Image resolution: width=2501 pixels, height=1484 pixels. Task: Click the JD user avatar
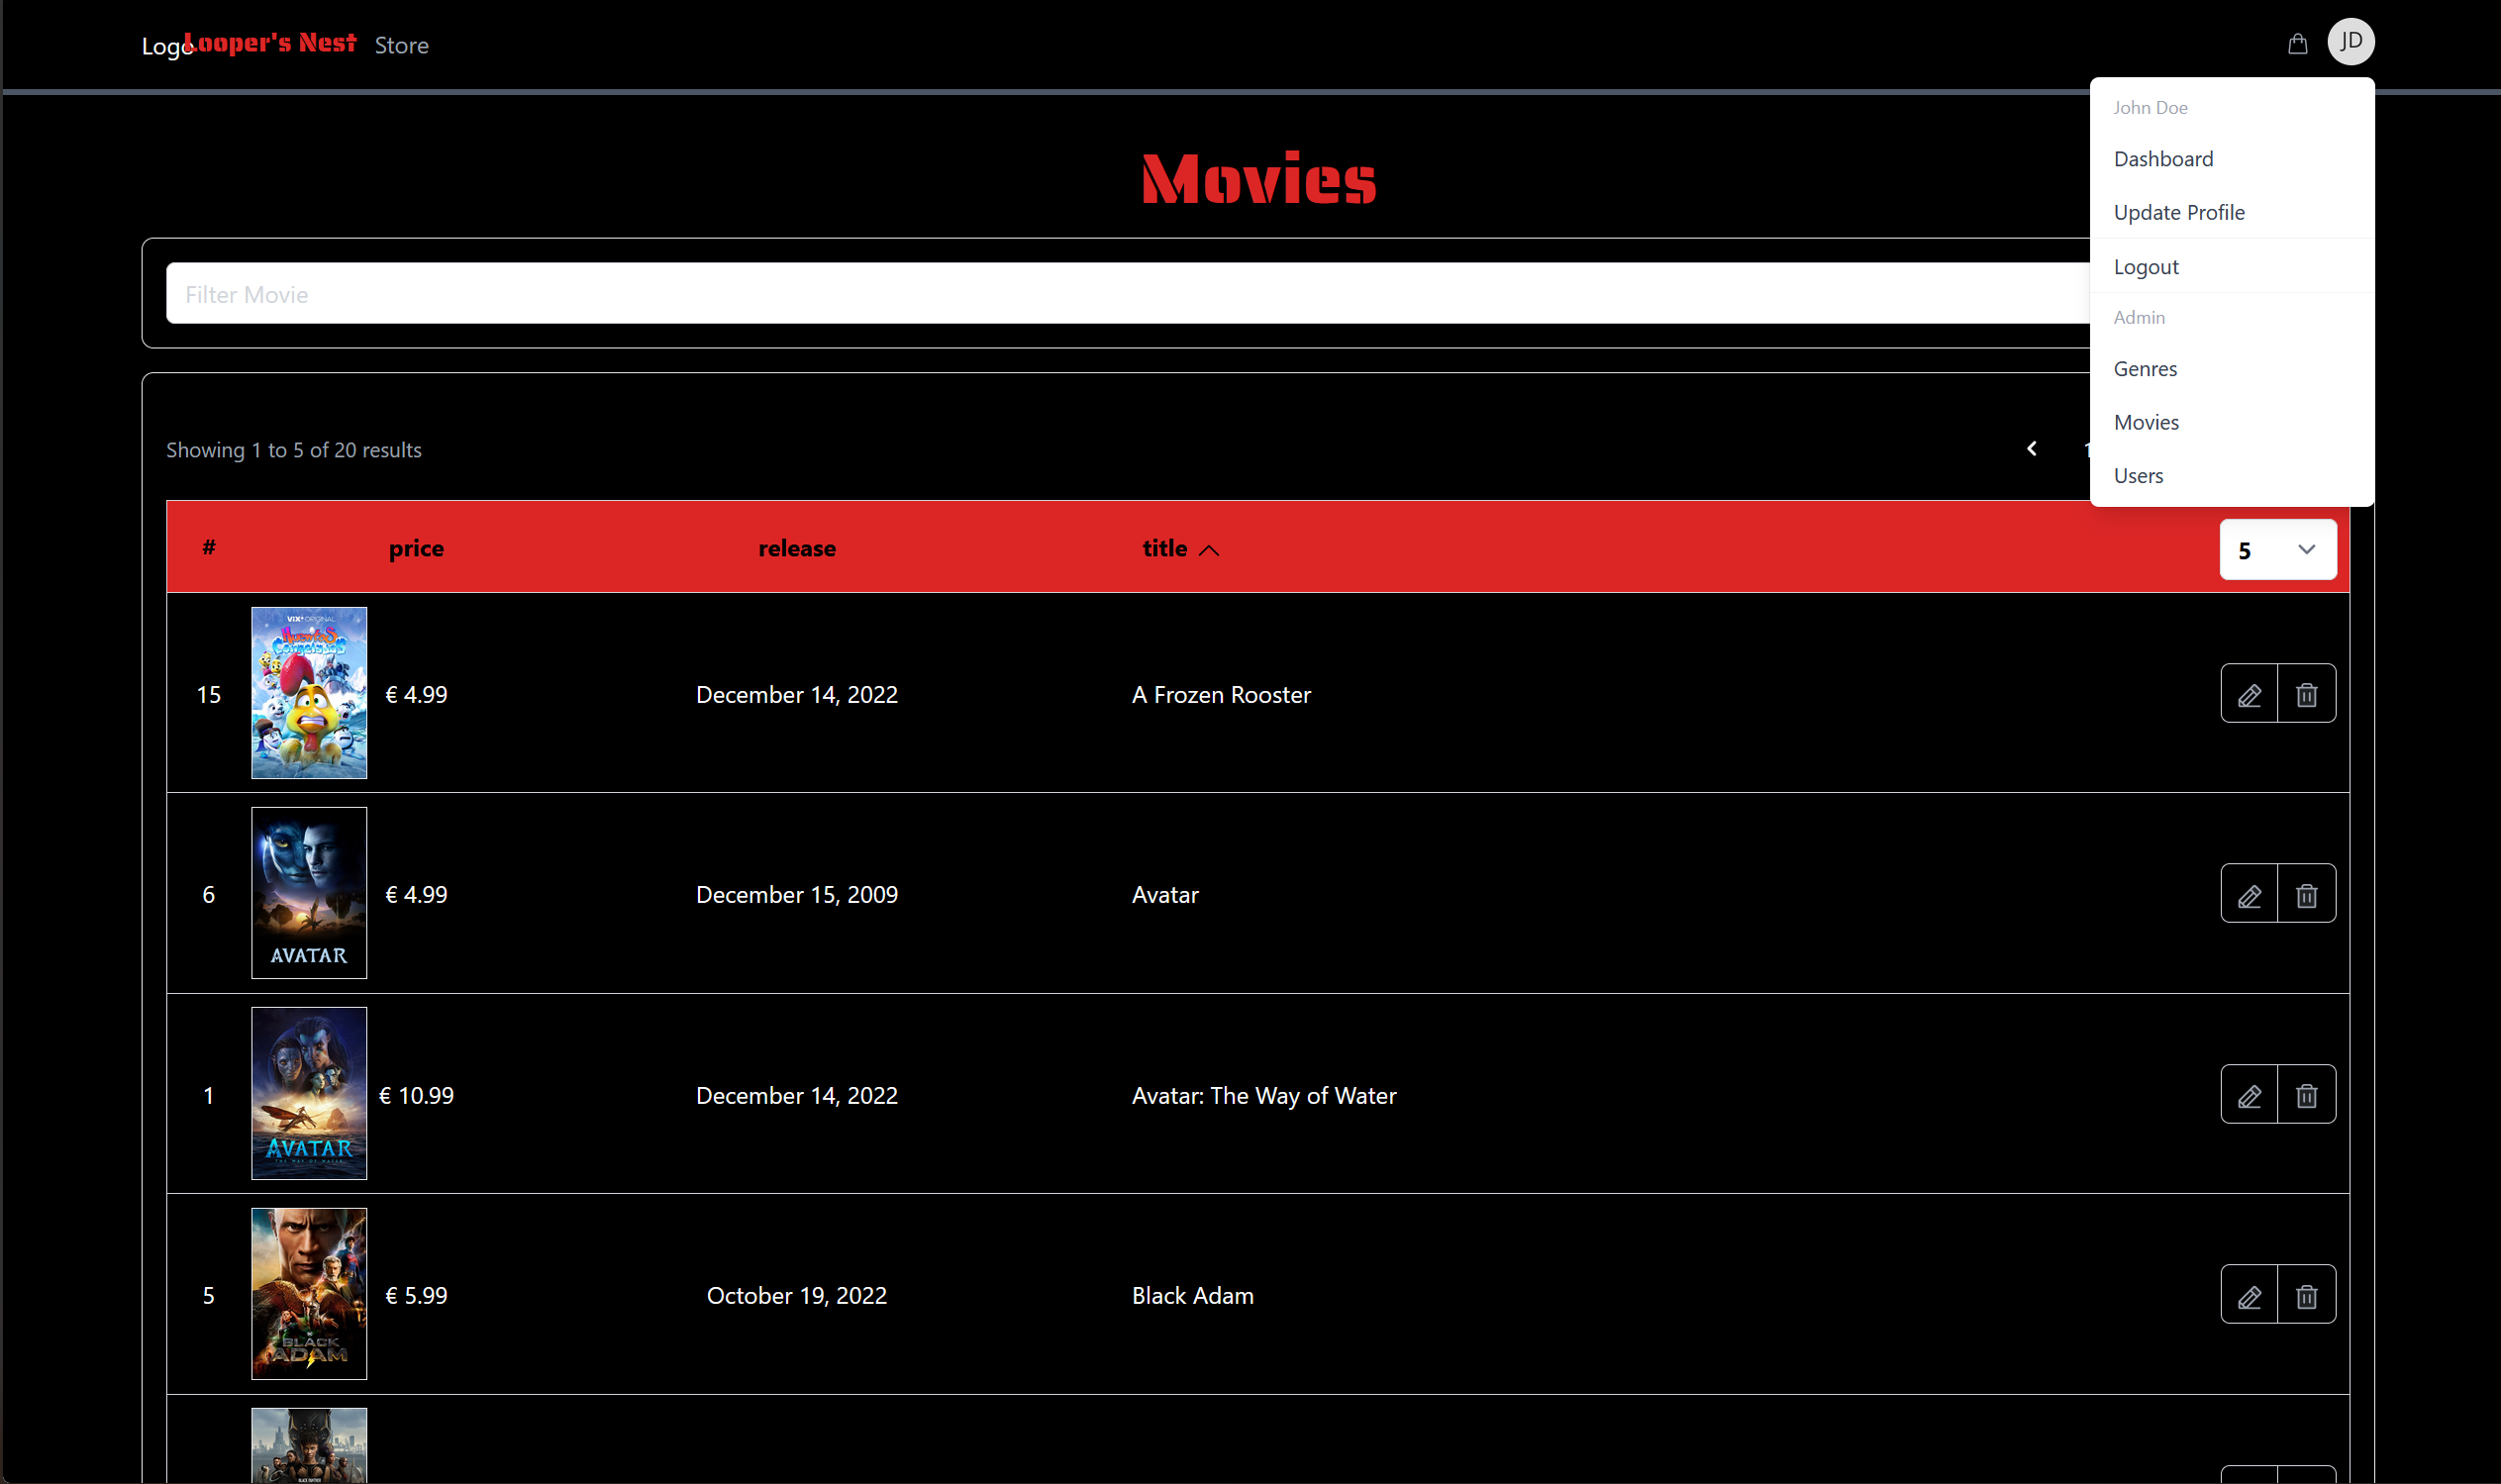(x=2350, y=42)
